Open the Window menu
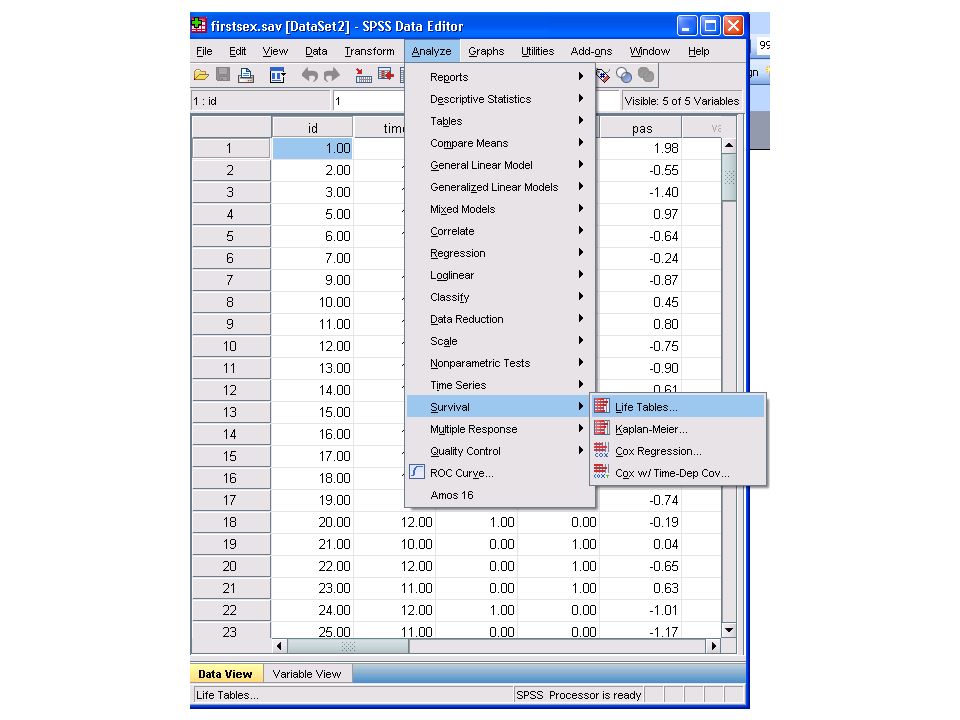 650,51
